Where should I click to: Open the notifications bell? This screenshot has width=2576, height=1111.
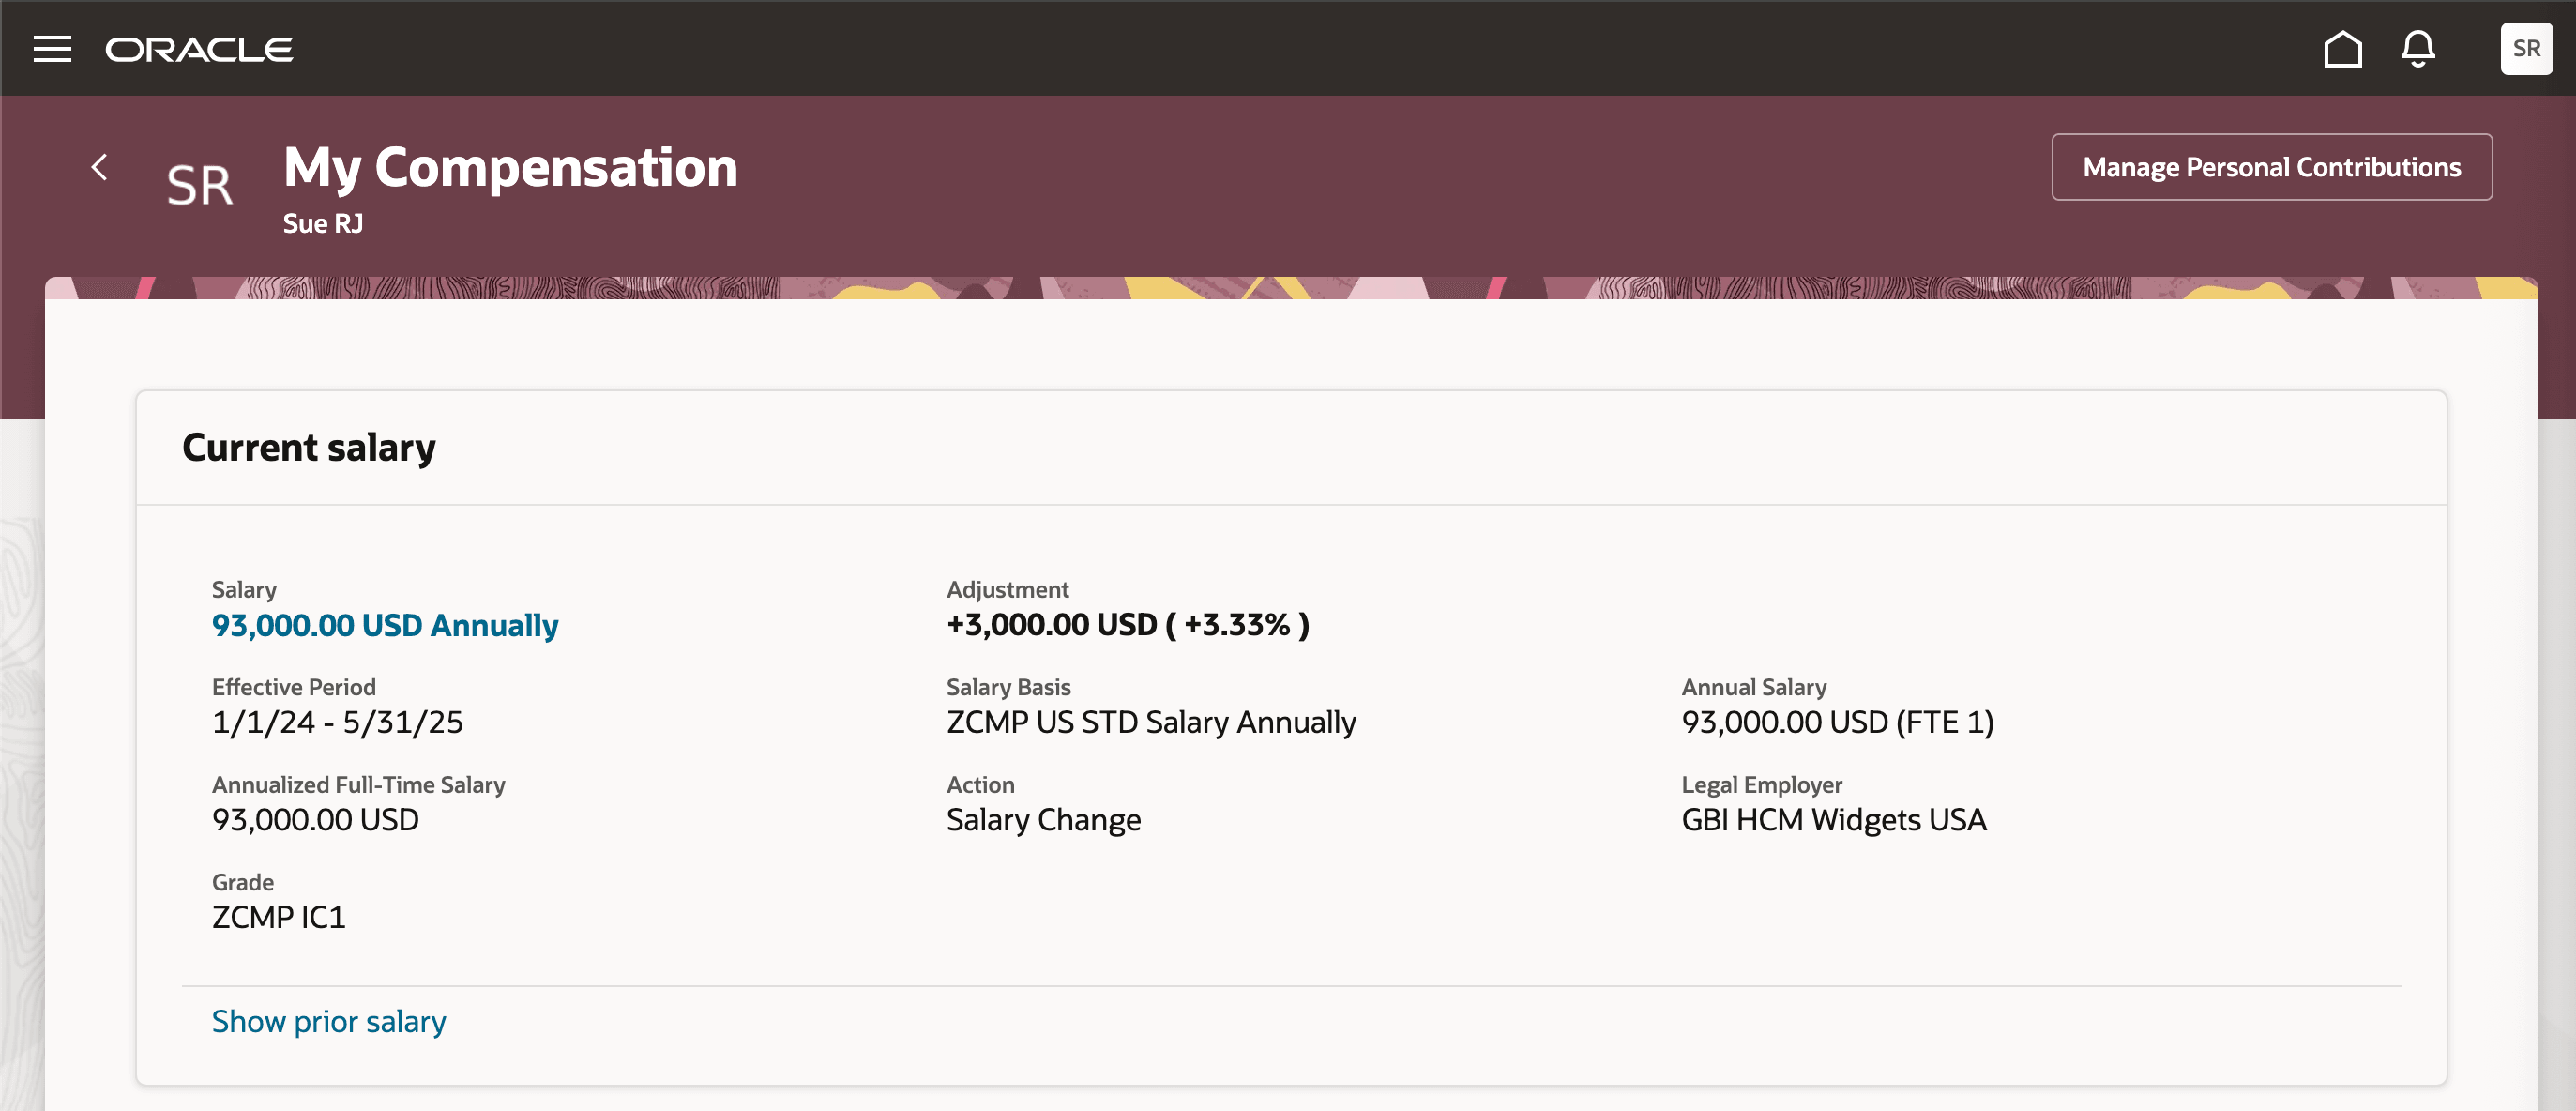pyautogui.click(x=2419, y=48)
